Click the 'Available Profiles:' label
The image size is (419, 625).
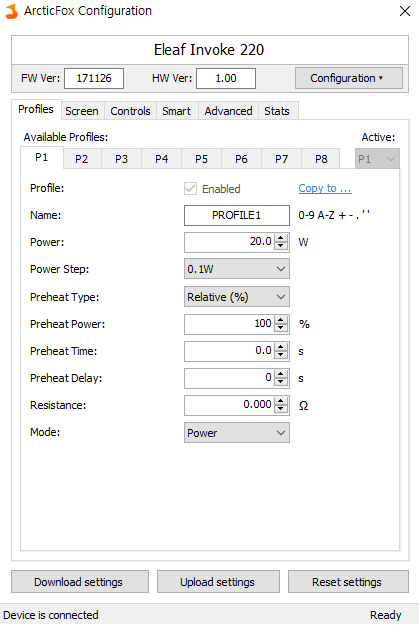[x=66, y=137]
